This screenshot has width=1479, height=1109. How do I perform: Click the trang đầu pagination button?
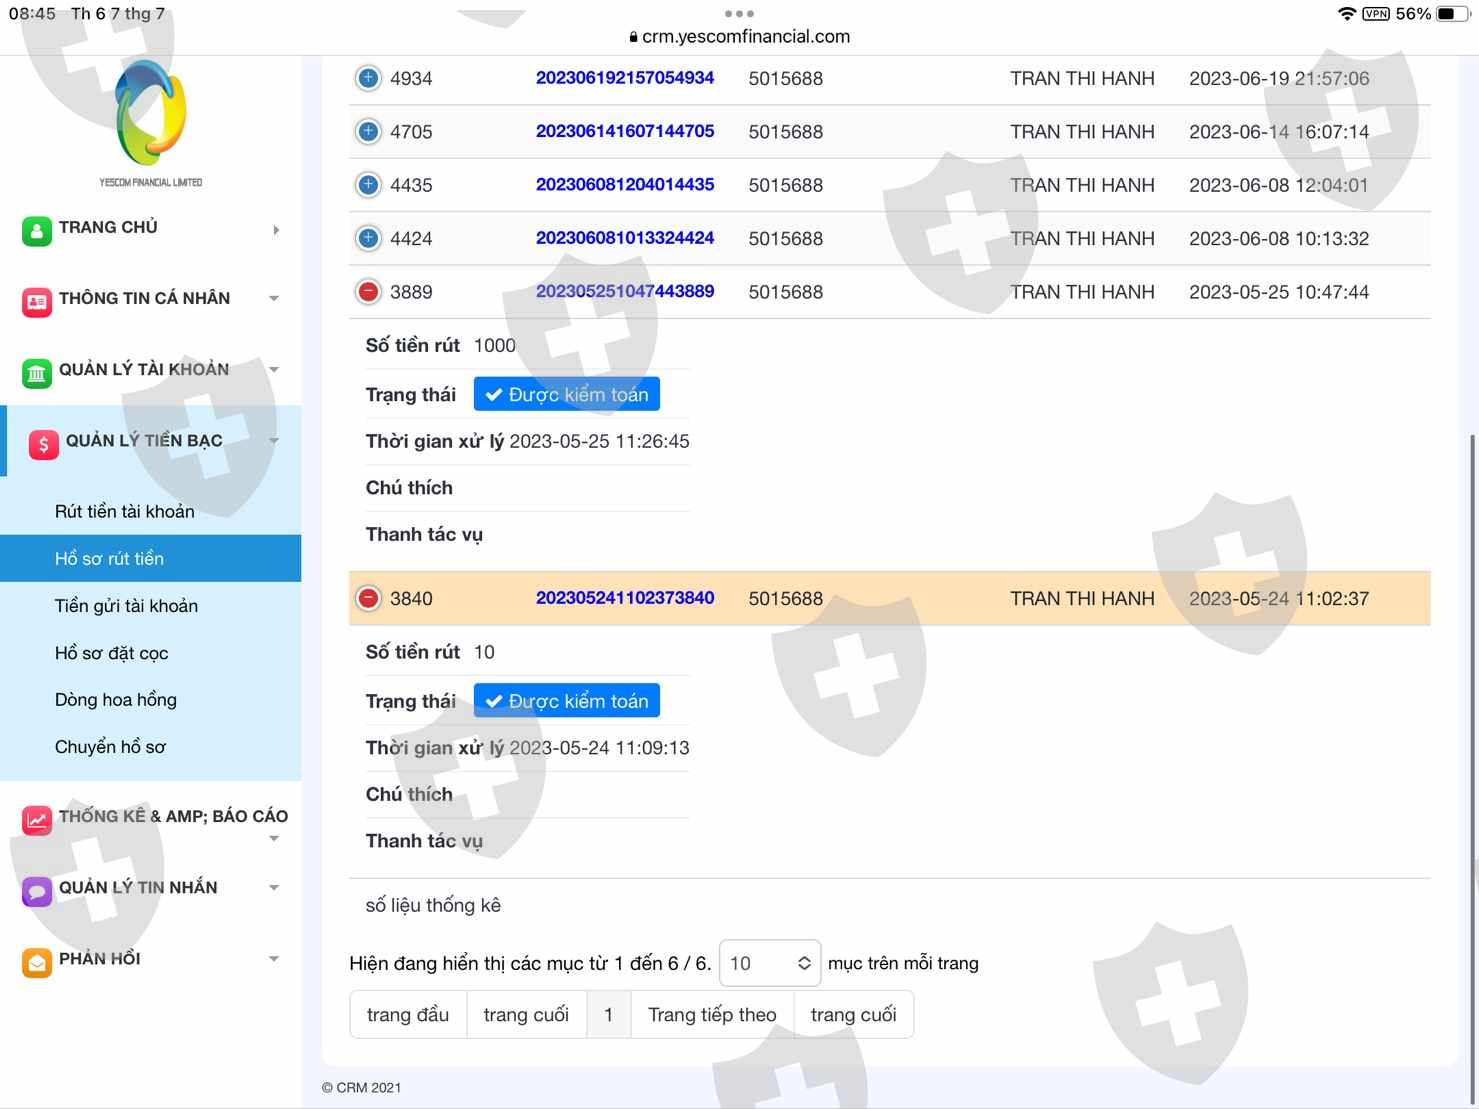[407, 1015]
